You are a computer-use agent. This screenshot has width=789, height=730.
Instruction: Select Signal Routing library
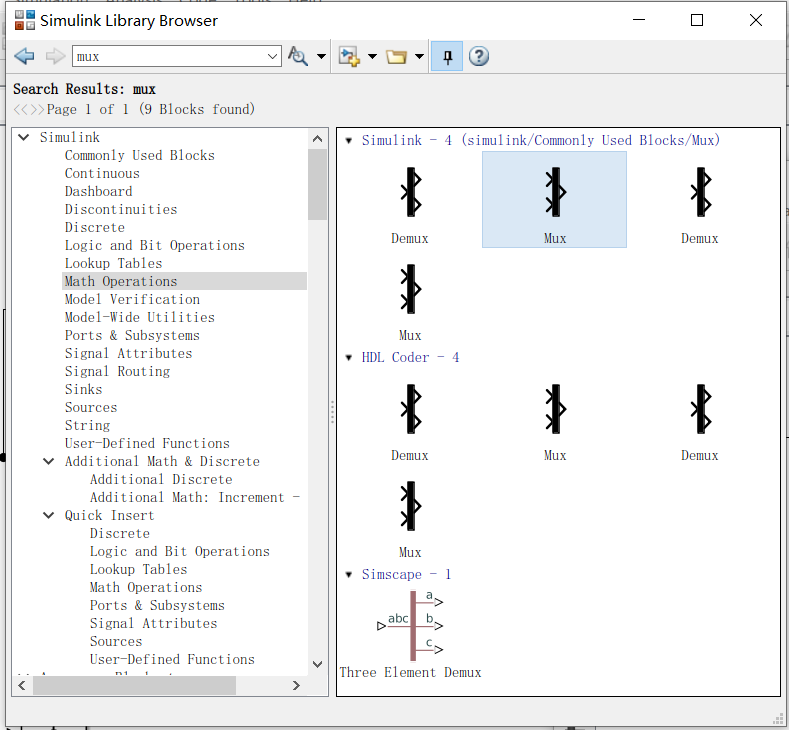tap(117, 371)
